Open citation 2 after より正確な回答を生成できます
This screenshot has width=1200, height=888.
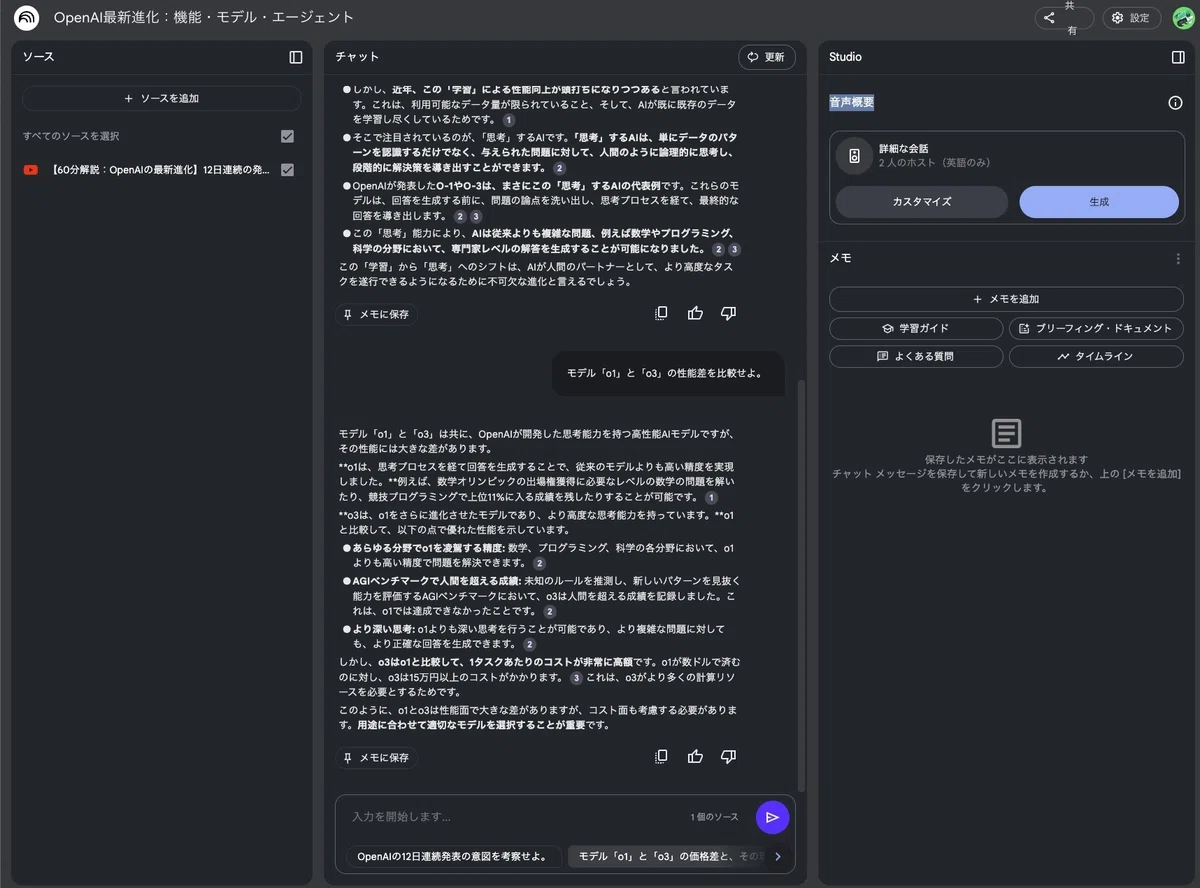point(530,645)
